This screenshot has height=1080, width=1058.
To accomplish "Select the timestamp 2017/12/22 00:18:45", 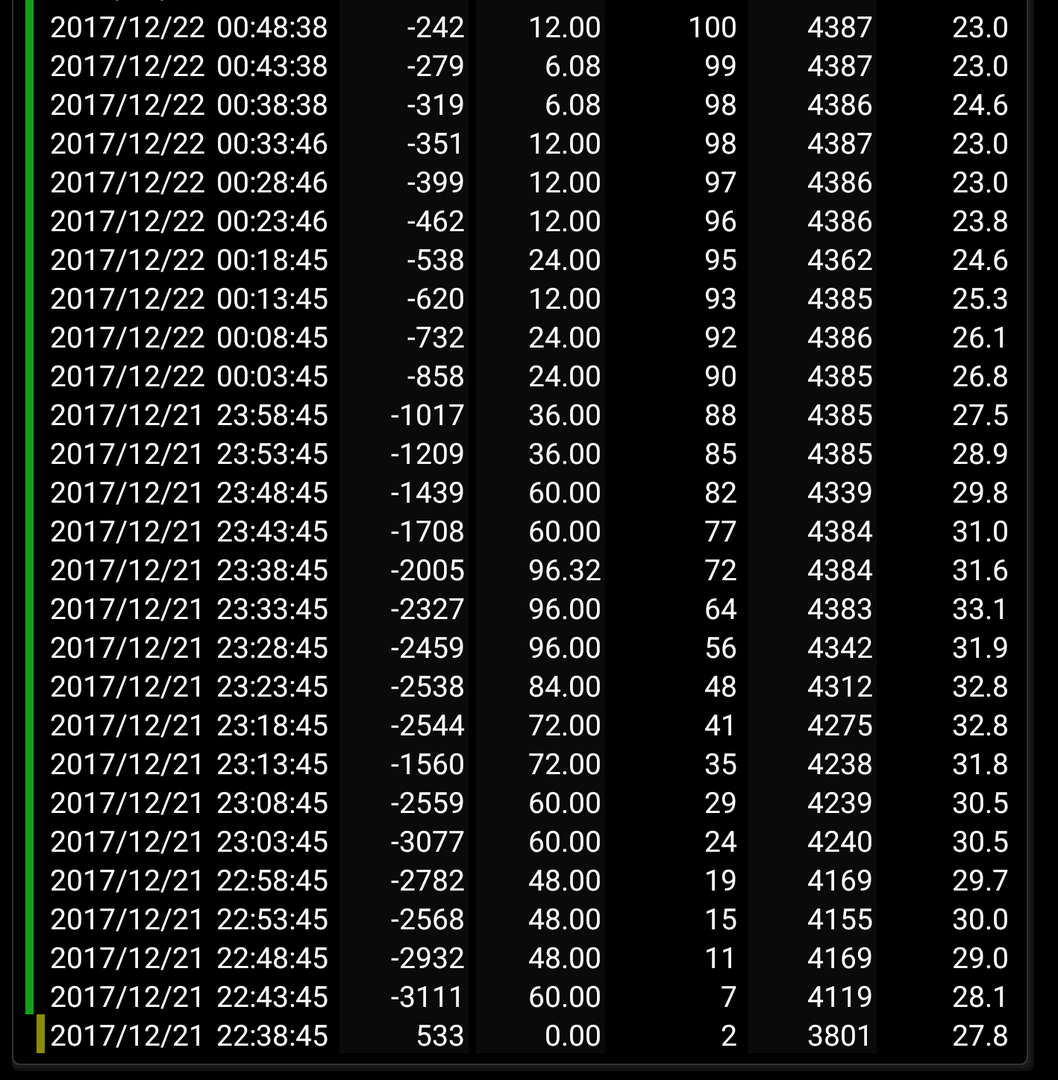I will 189,260.
